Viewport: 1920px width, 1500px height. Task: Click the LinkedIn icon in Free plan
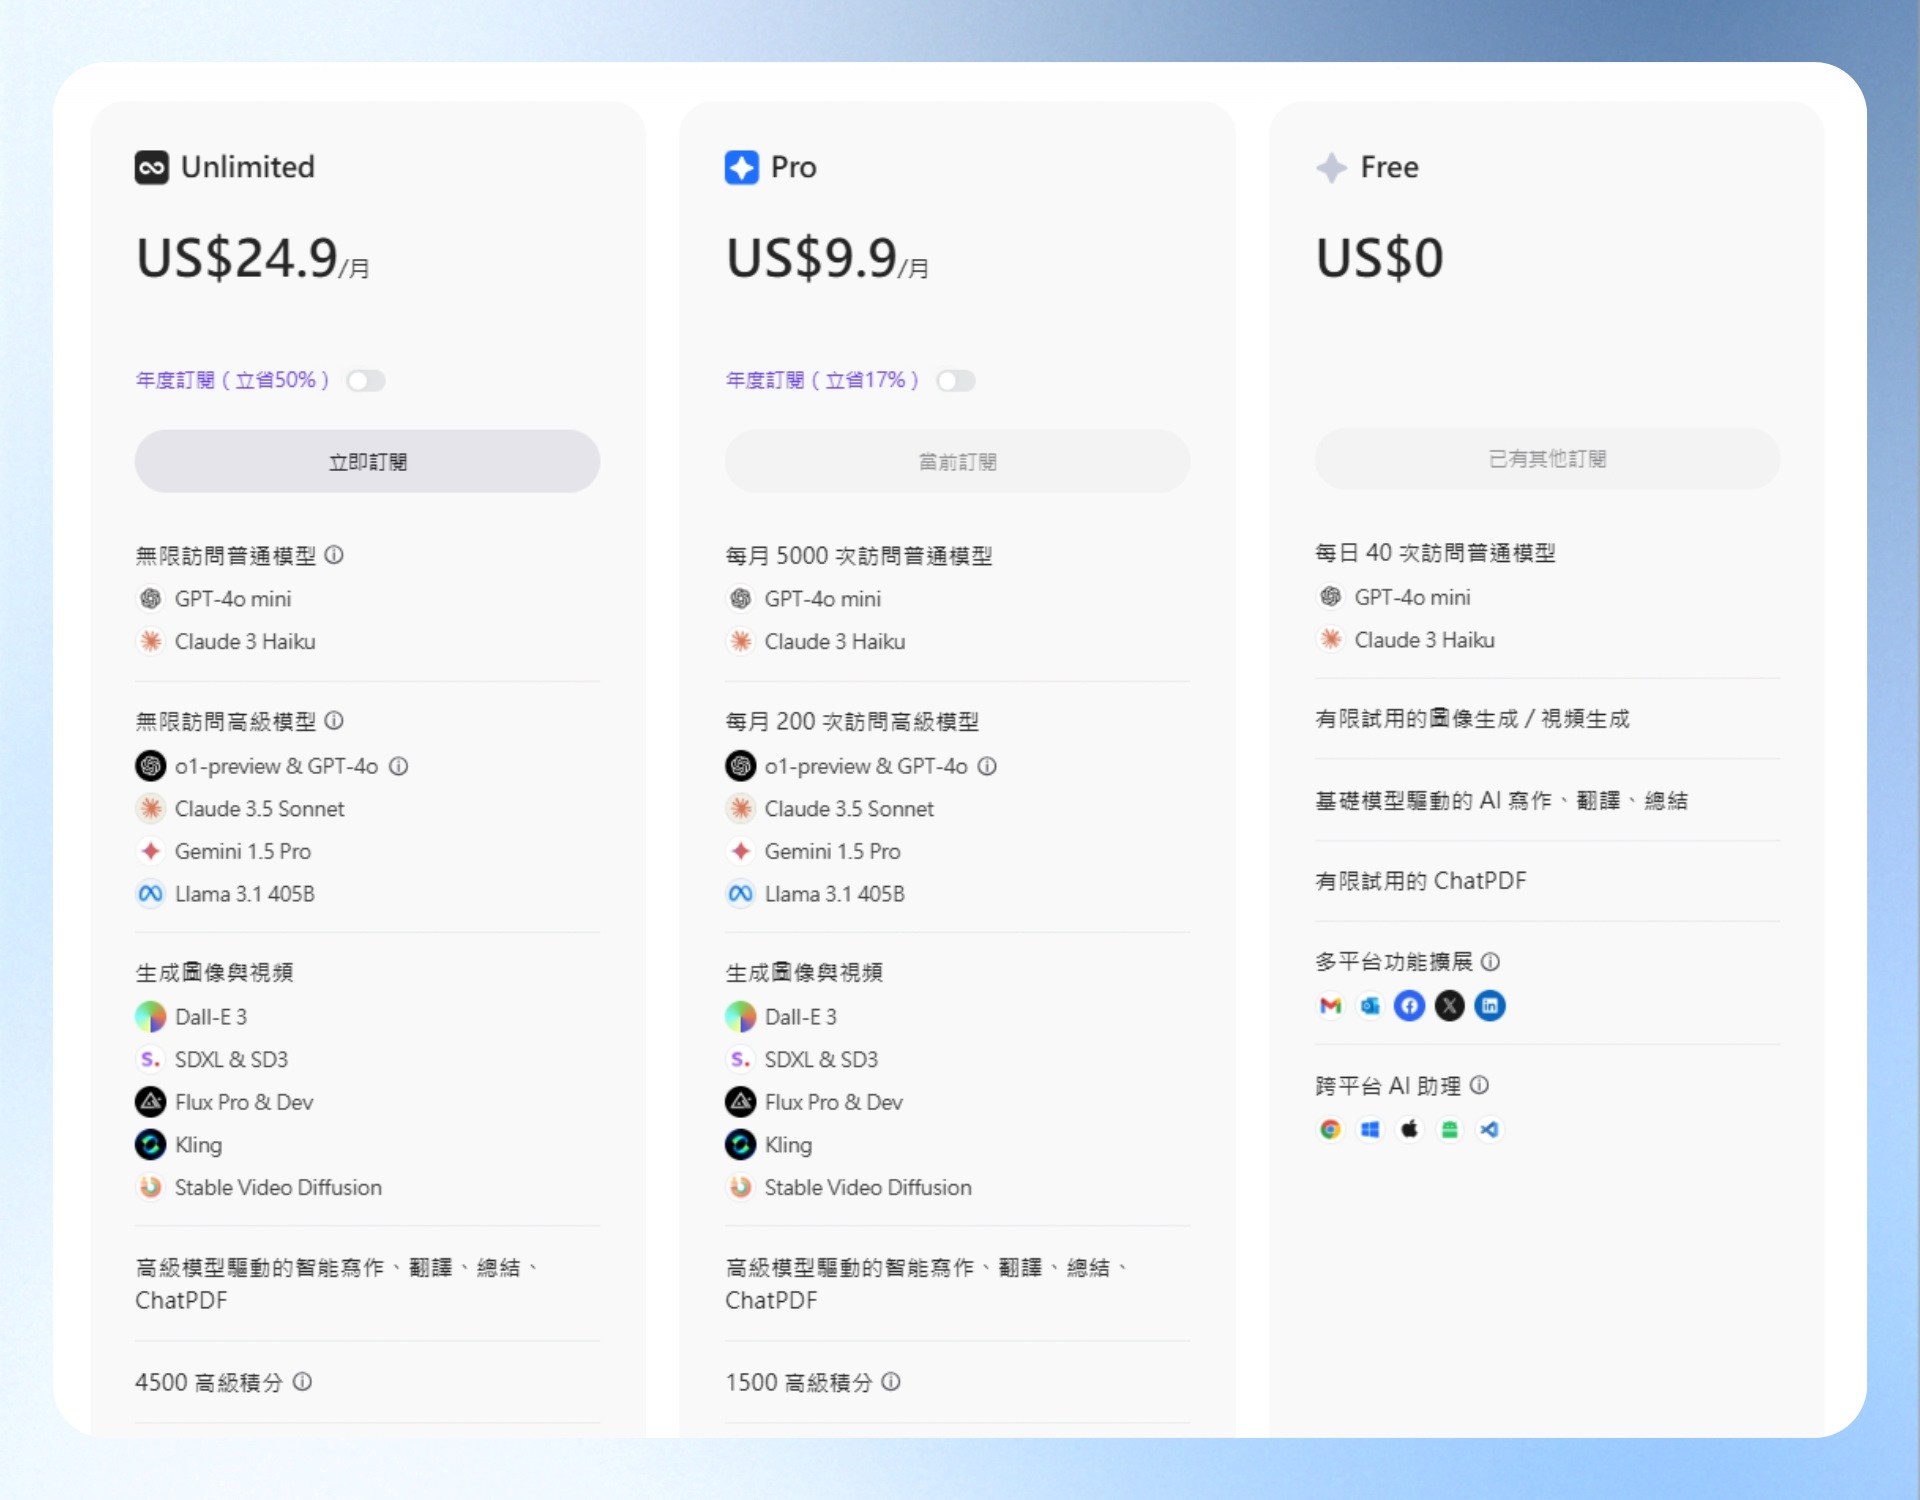pyautogui.click(x=1490, y=1005)
